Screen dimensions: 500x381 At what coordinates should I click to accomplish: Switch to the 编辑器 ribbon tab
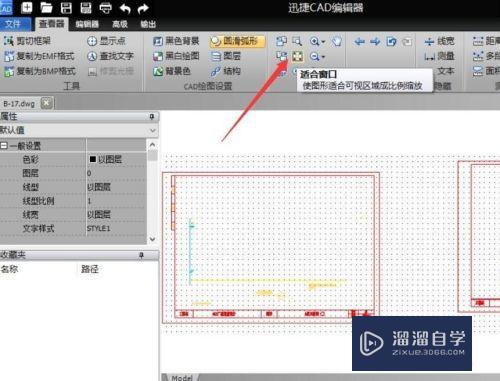click(87, 24)
